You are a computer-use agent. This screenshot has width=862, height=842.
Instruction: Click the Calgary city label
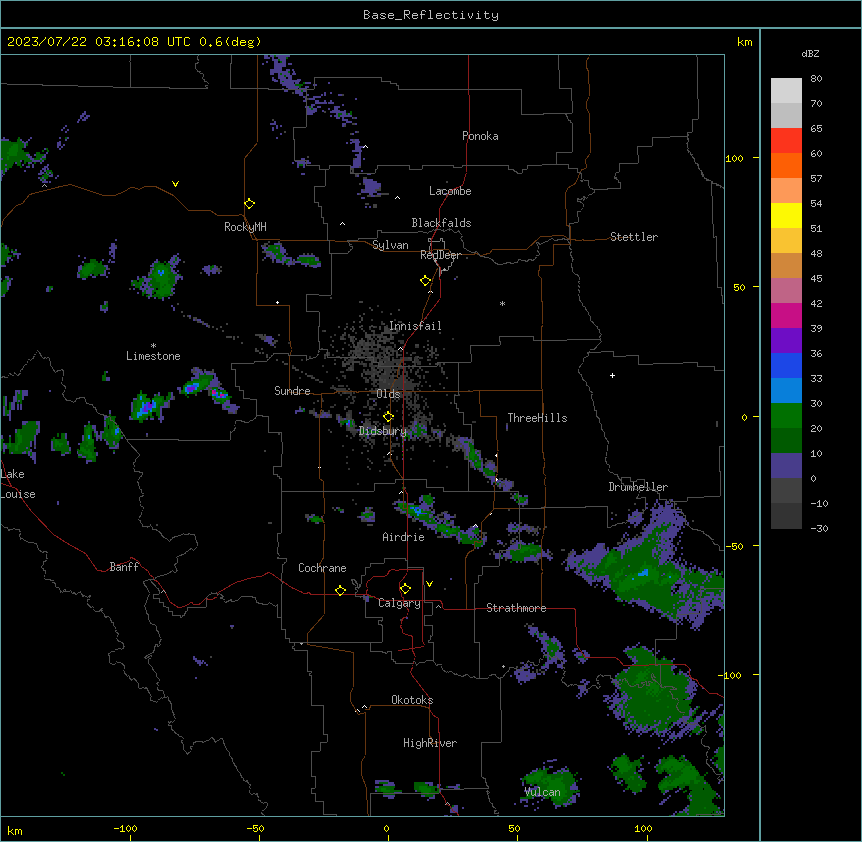400,603
